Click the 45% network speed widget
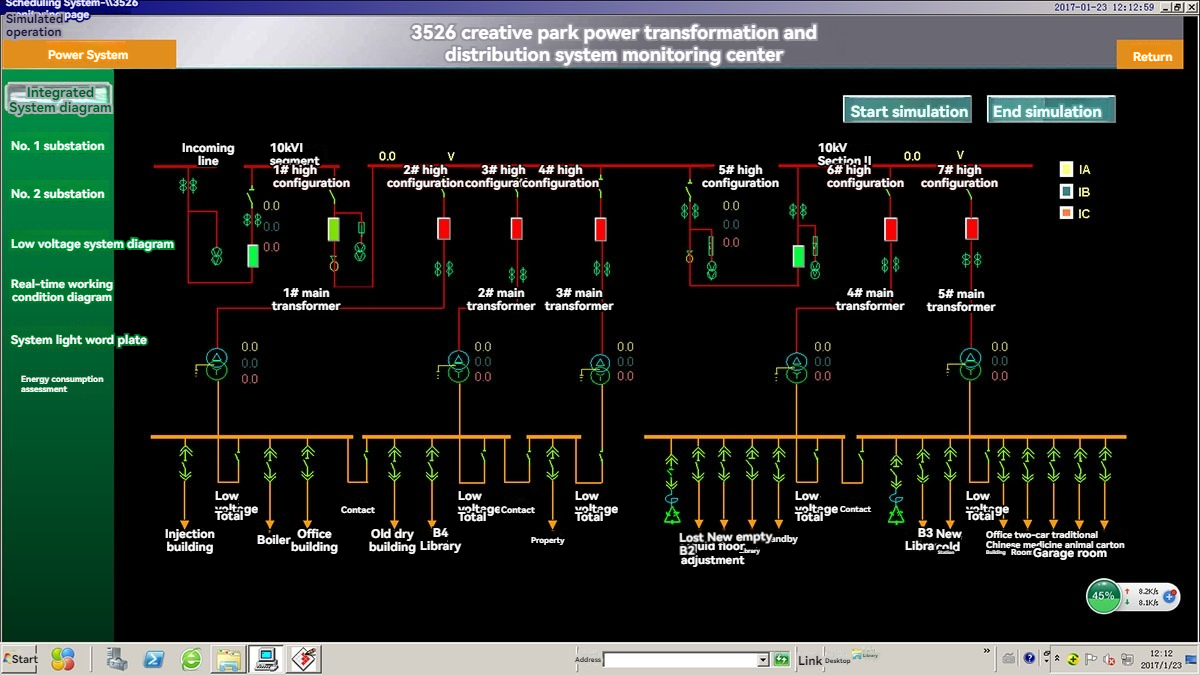 tap(1103, 596)
